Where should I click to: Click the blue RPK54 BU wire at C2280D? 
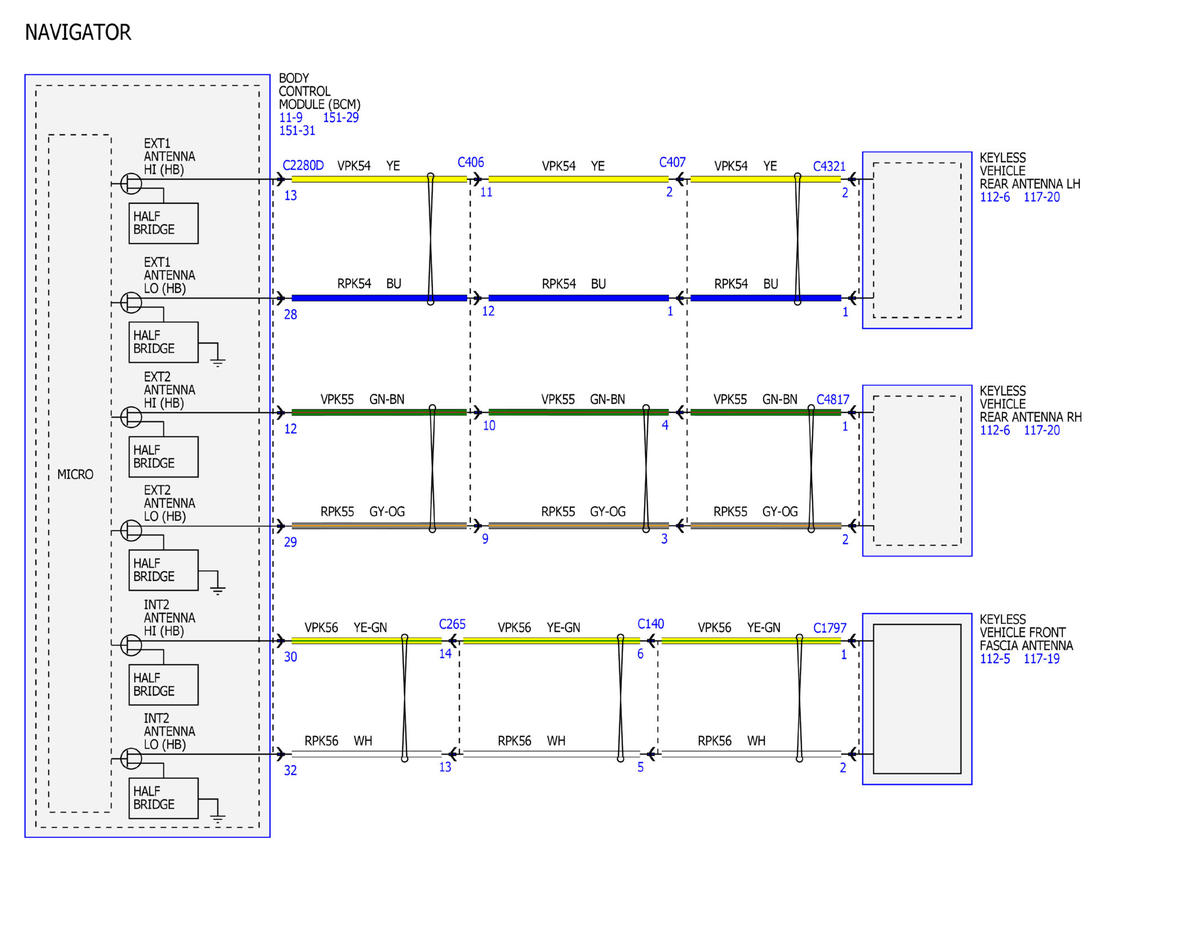click(x=379, y=297)
